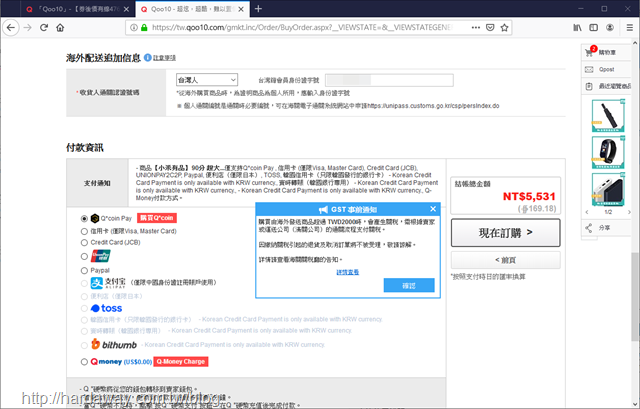Open the 注意事項 notes link
This screenshot has width=640, height=409.
click(x=164, y=58)
